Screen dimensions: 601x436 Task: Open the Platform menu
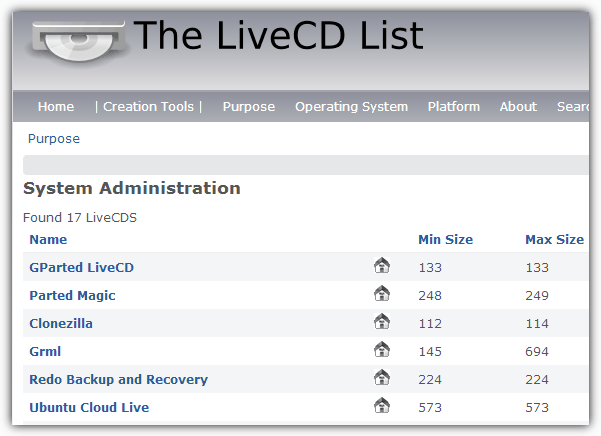coord(454,107)
